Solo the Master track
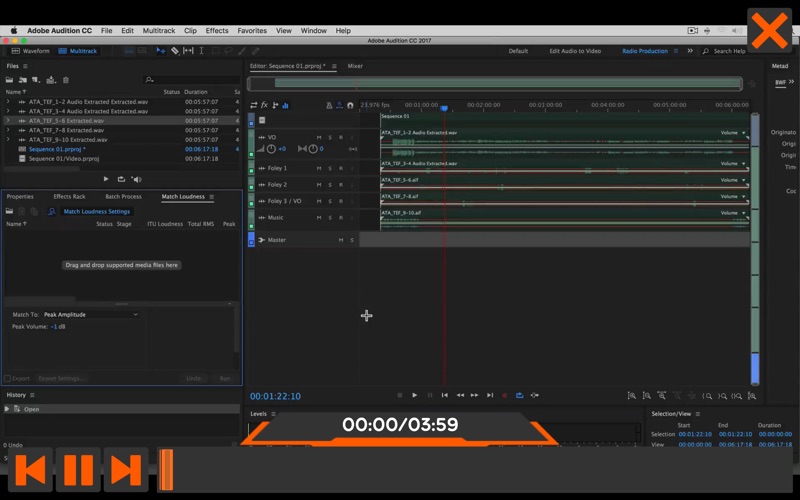 click(x=352, y=240)
